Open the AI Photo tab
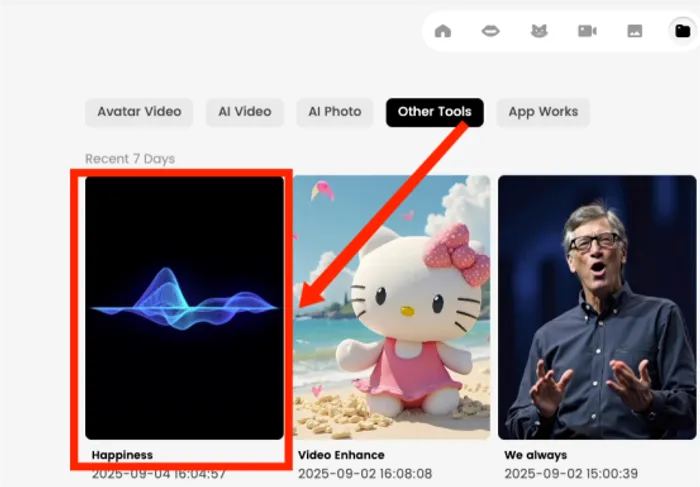 point(335,112)
